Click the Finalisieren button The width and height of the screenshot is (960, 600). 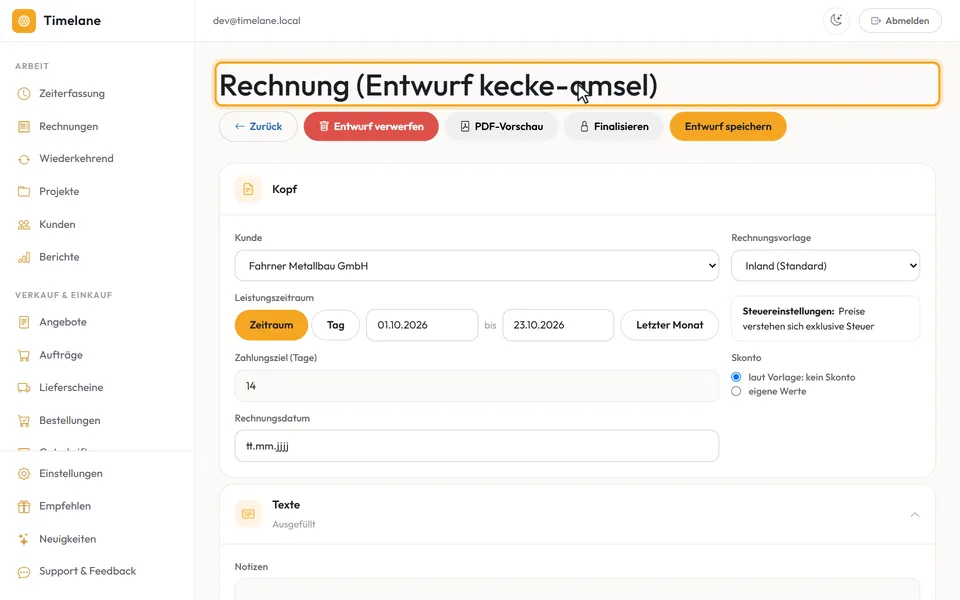coord(613,127)
